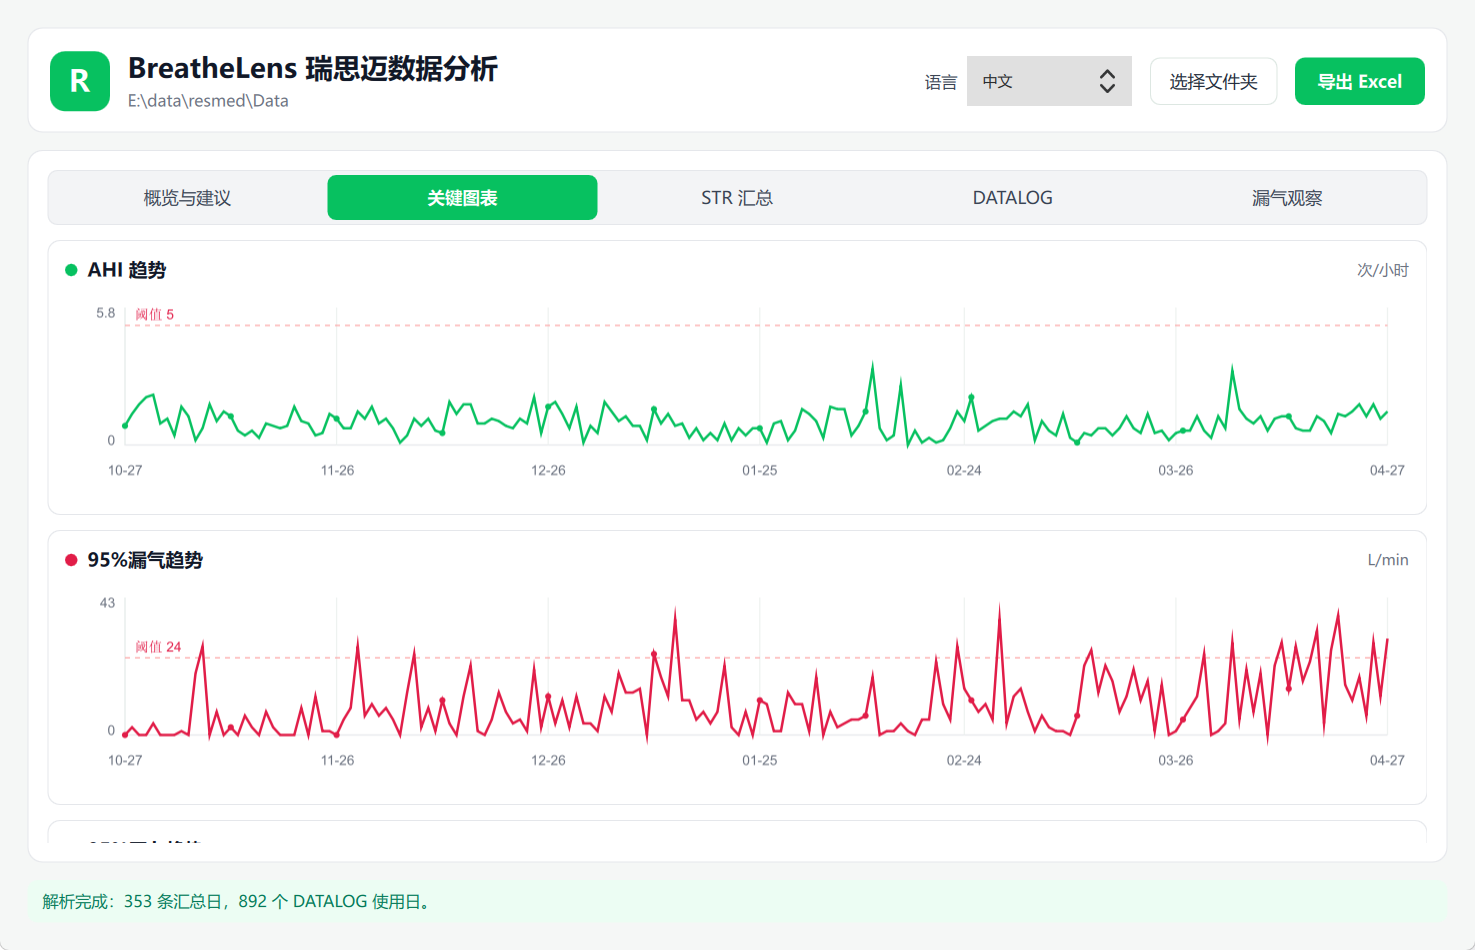Click the 11-26 date label on AHI chart
Image resolution: width=1475 pixels, height=950 pixels.
point(337,470)
